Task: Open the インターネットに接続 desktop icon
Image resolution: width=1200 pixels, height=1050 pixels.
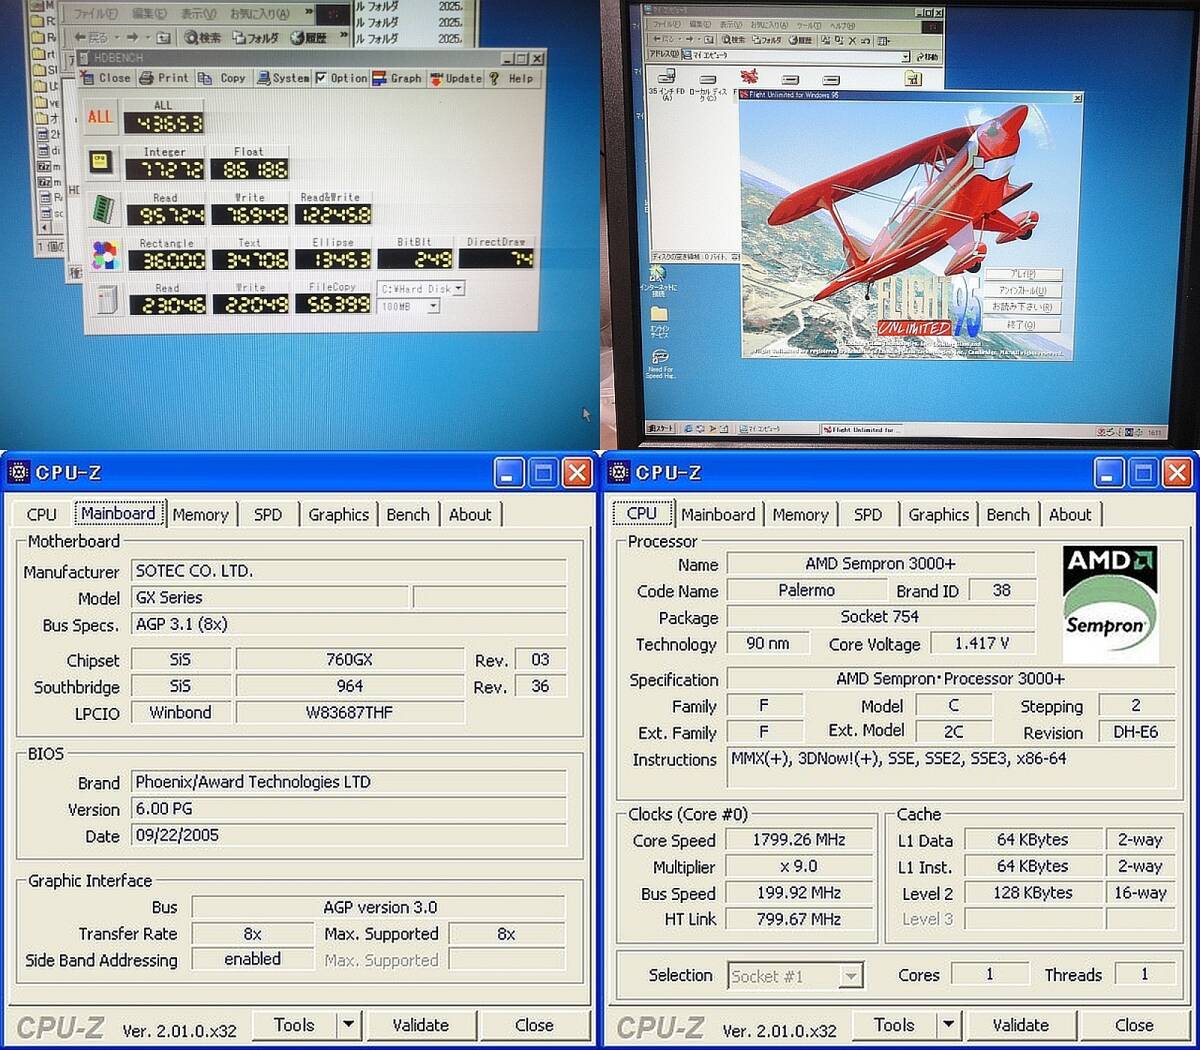Action: [658, 272]
